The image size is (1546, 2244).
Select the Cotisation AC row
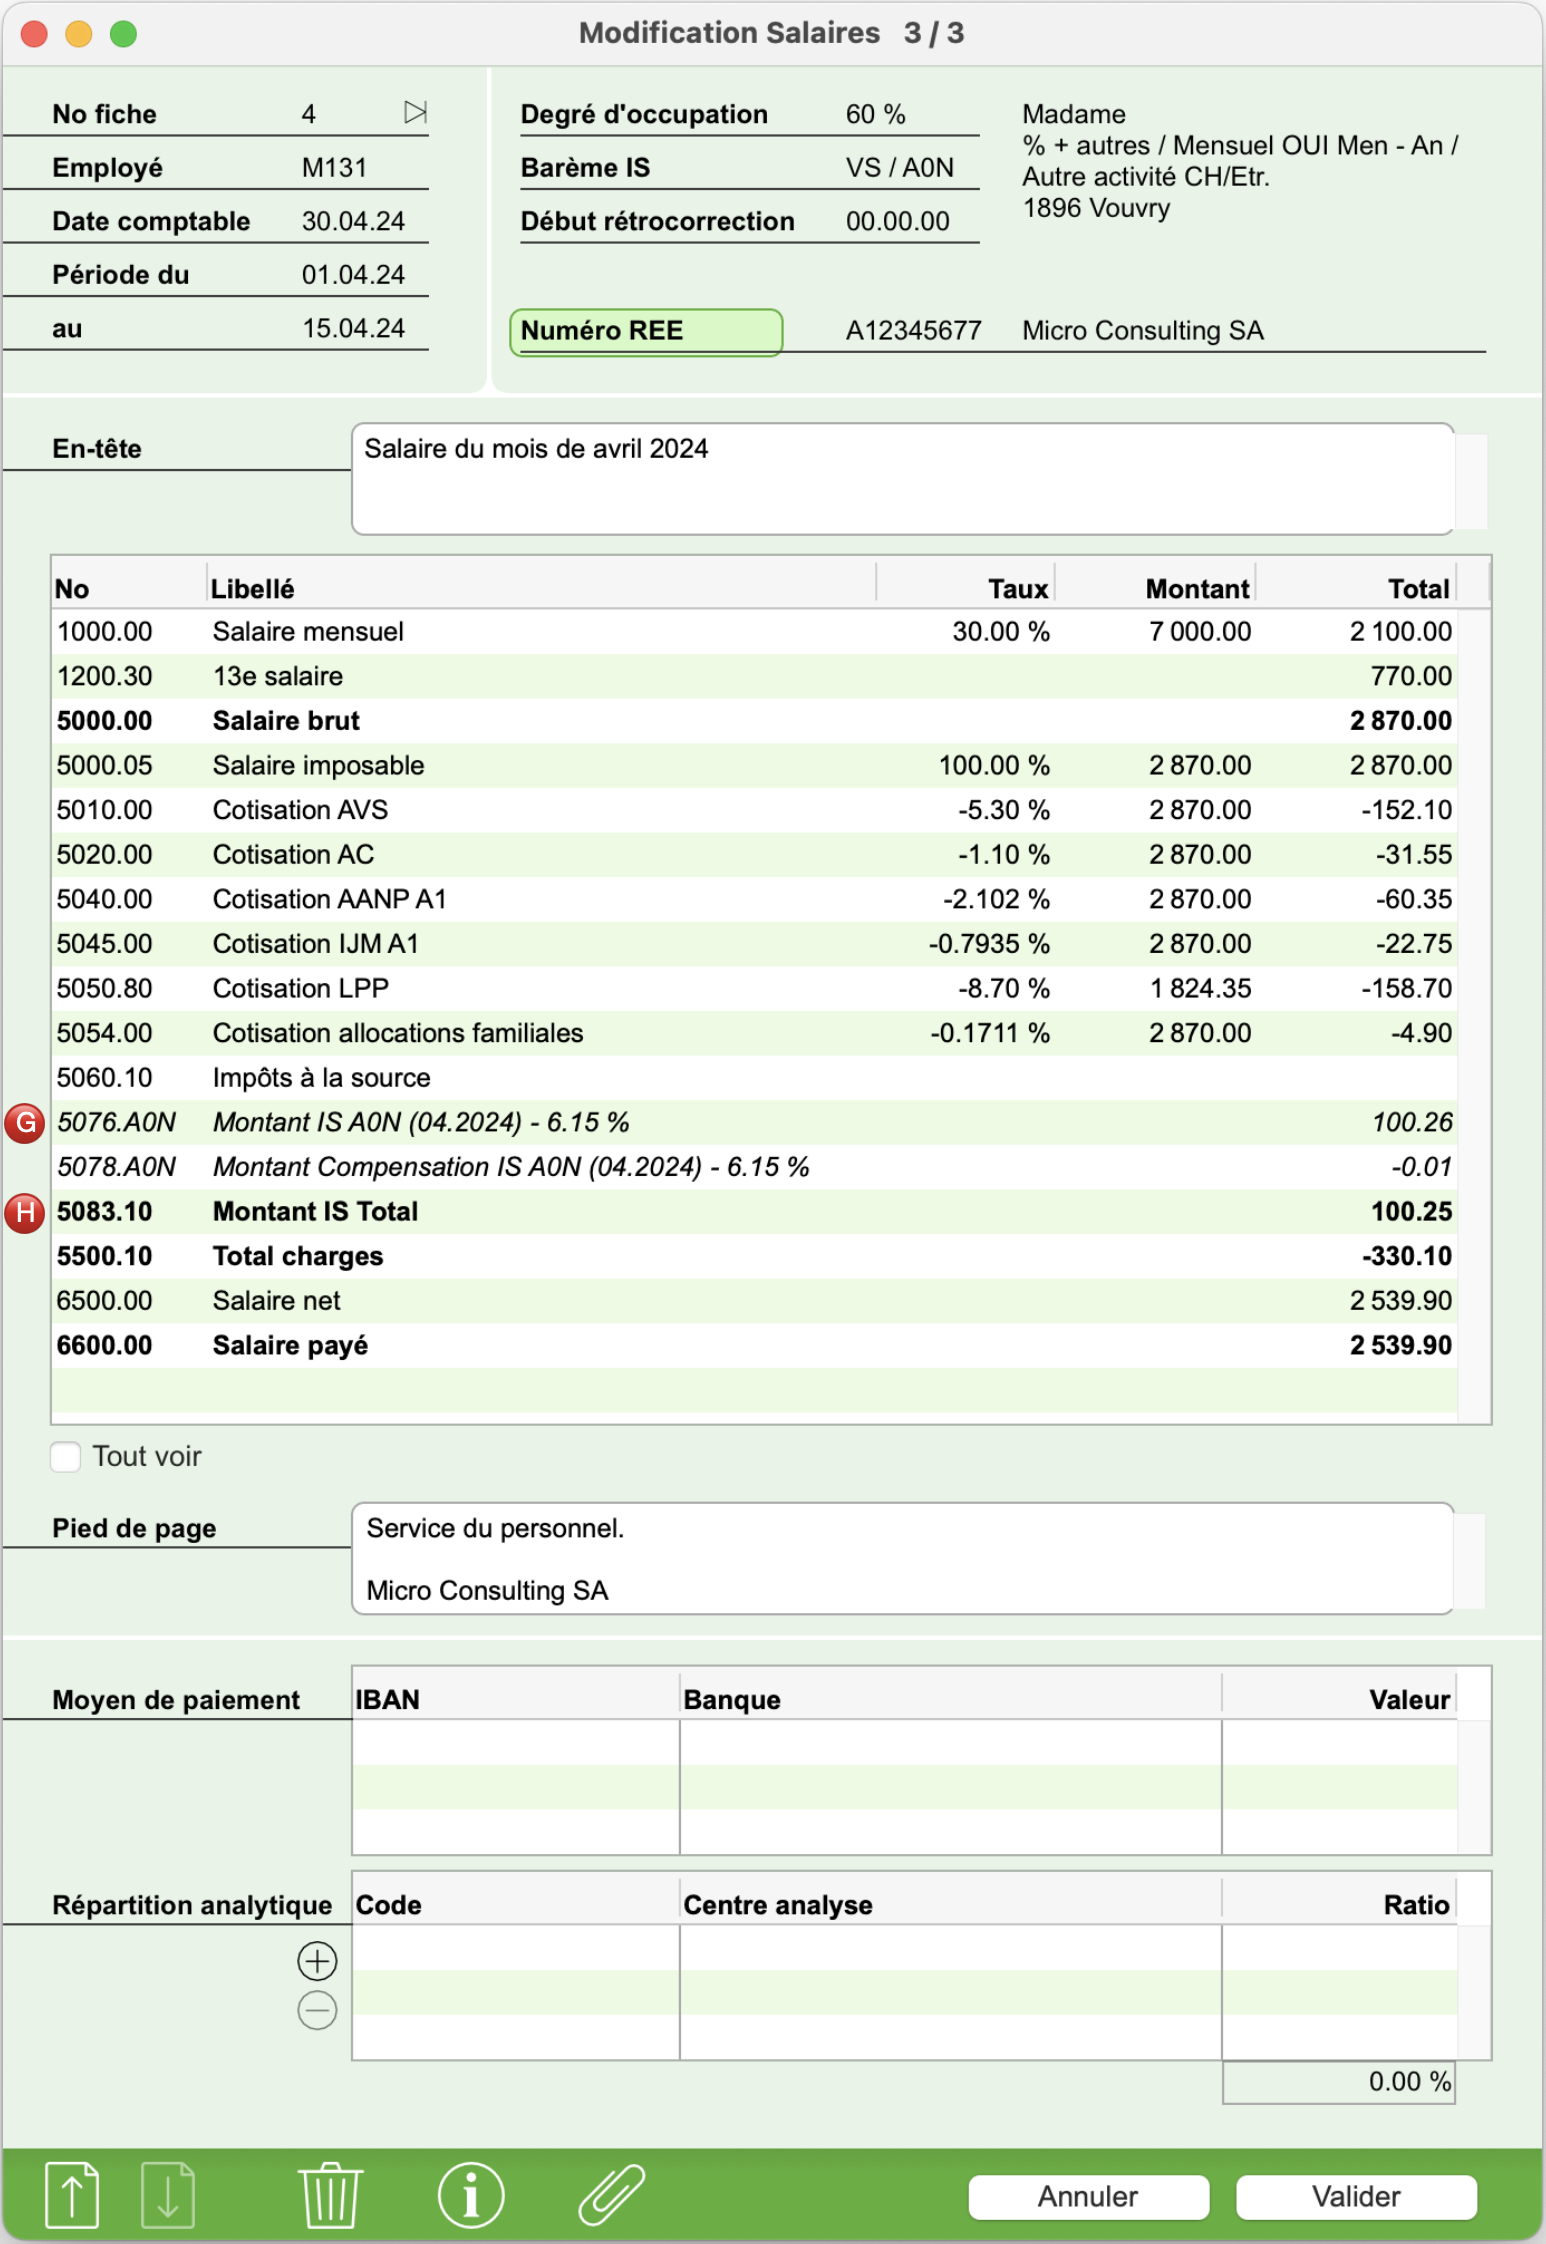pos(754,855)
